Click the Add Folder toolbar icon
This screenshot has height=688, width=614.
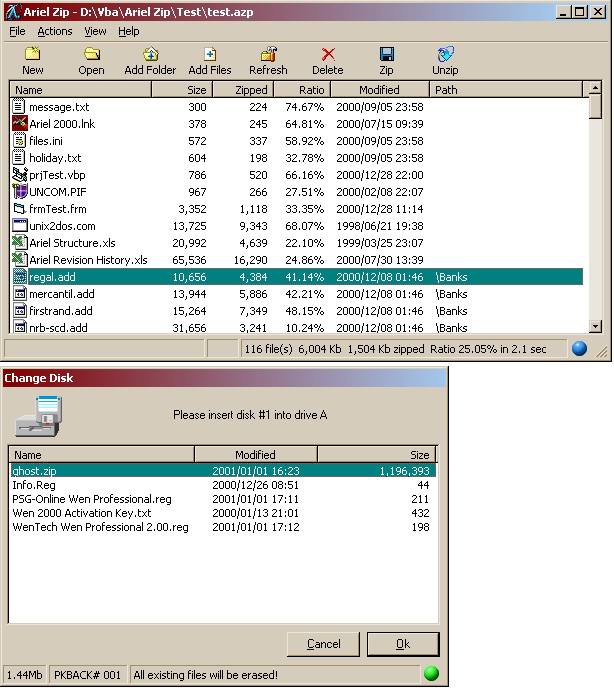[x=150, y=55]
